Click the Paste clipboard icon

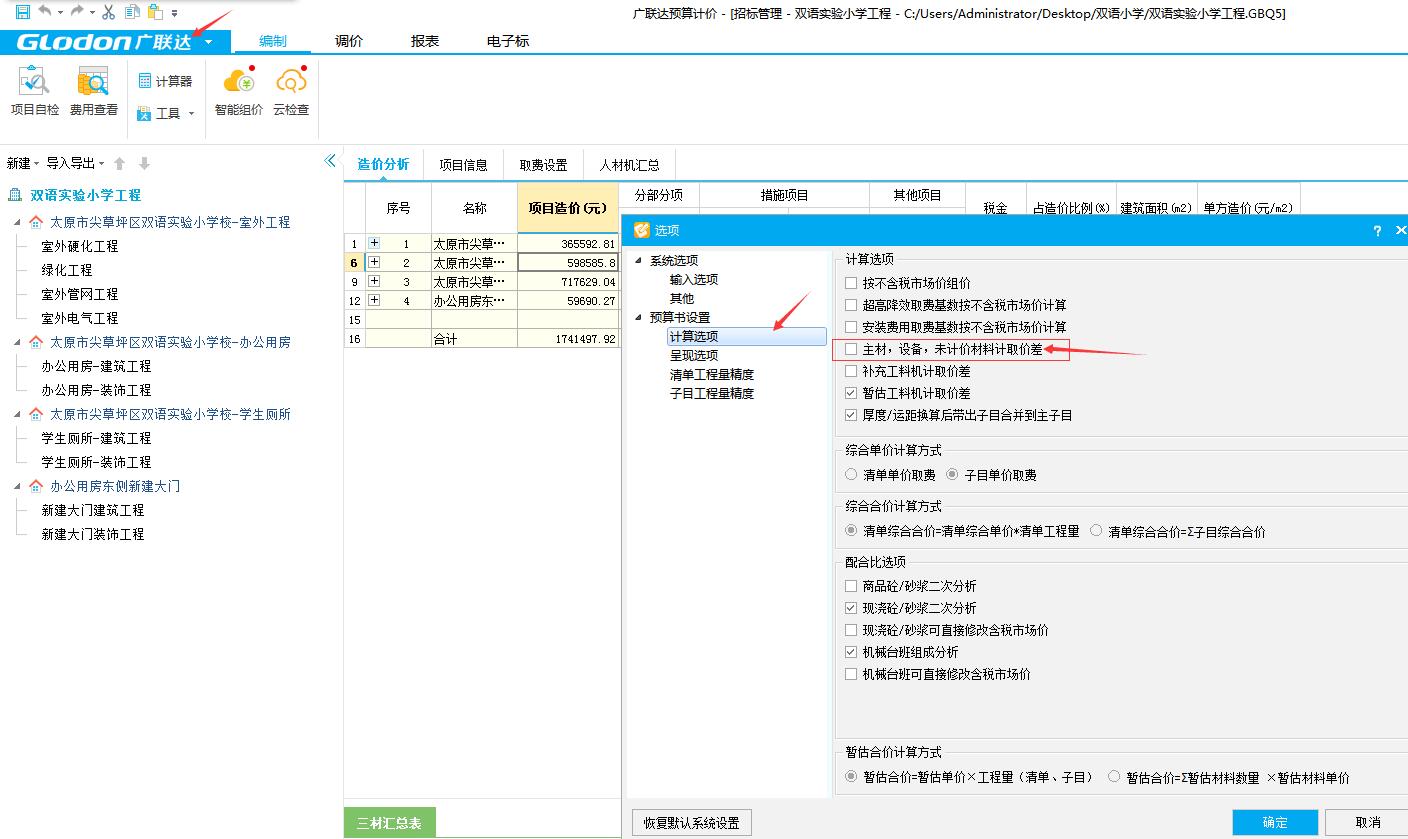tap(155, 12)
